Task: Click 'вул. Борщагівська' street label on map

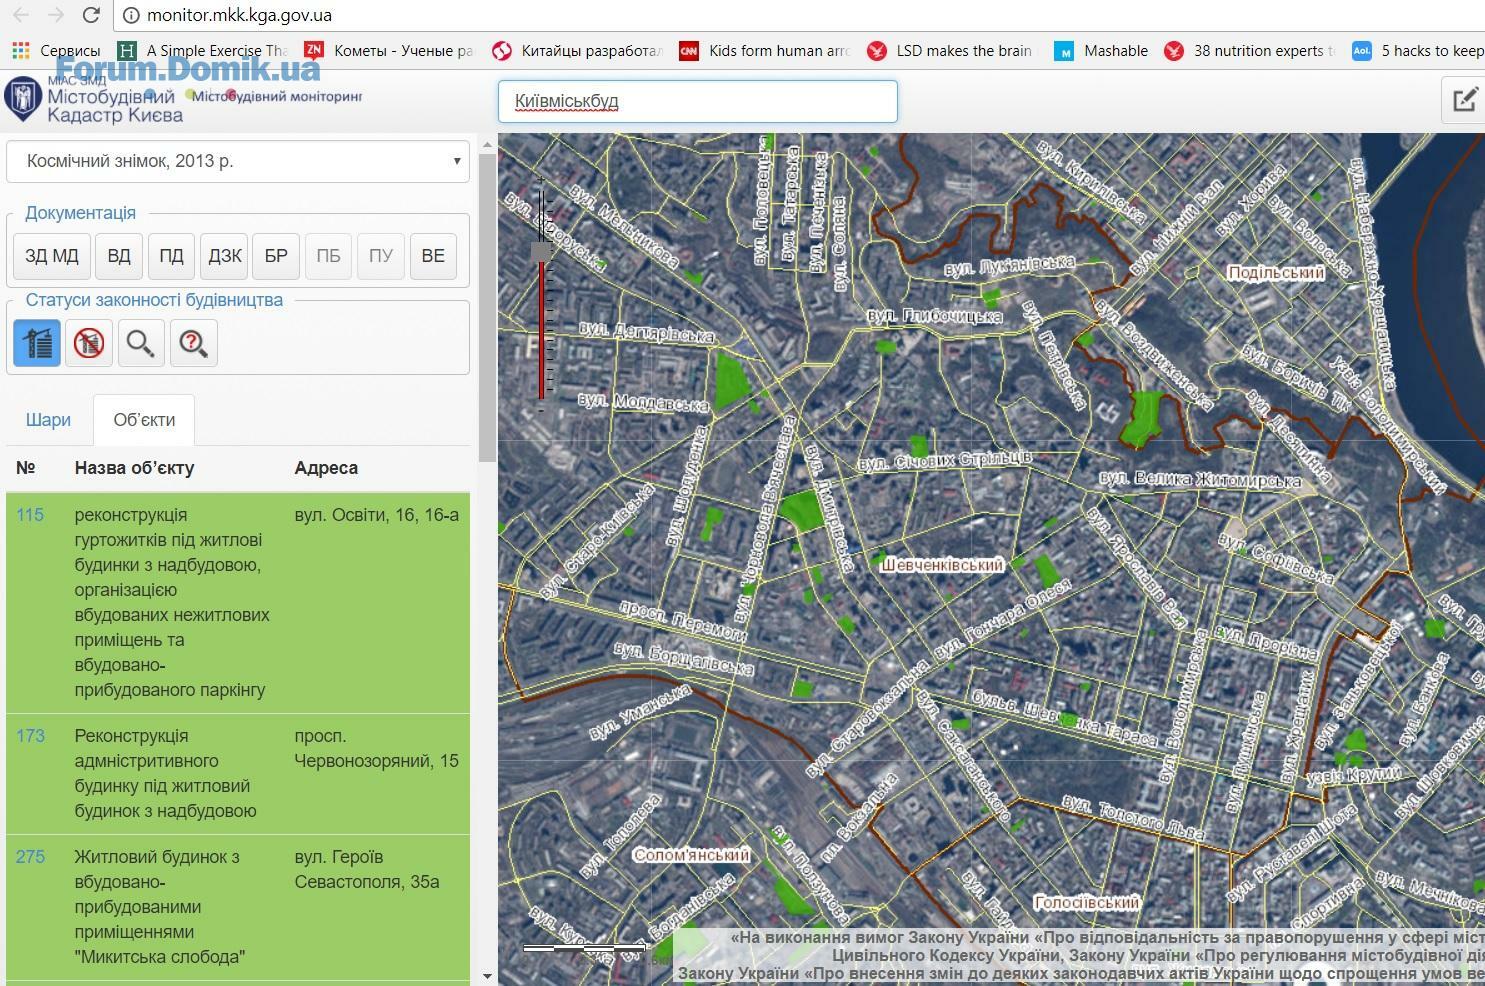Action: [683, 659]
